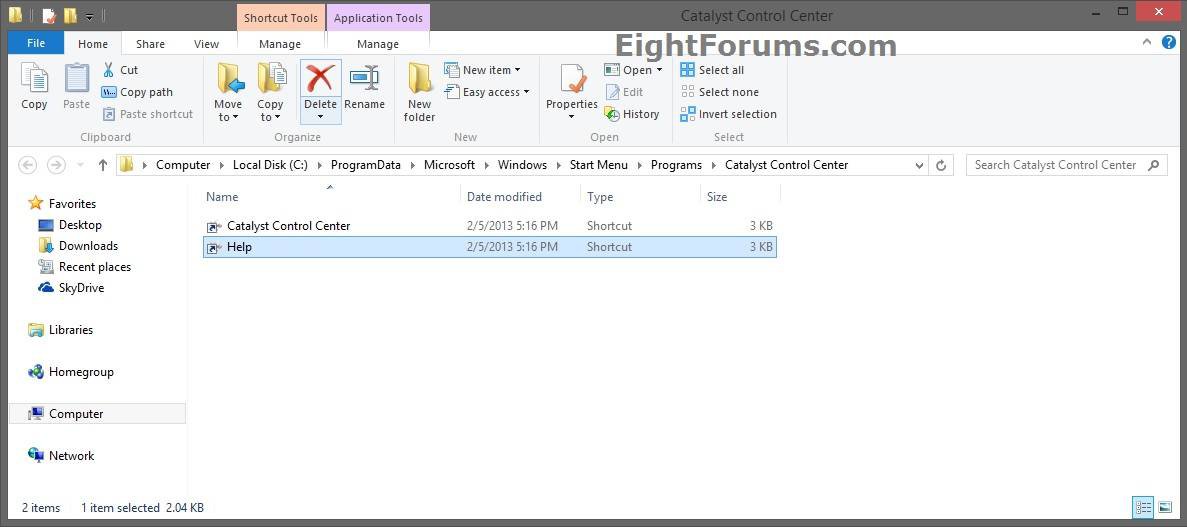This screenshot has width=1187, height=527.
Task: Switch to the View ribbon tab
Action: tap(206, 44)
